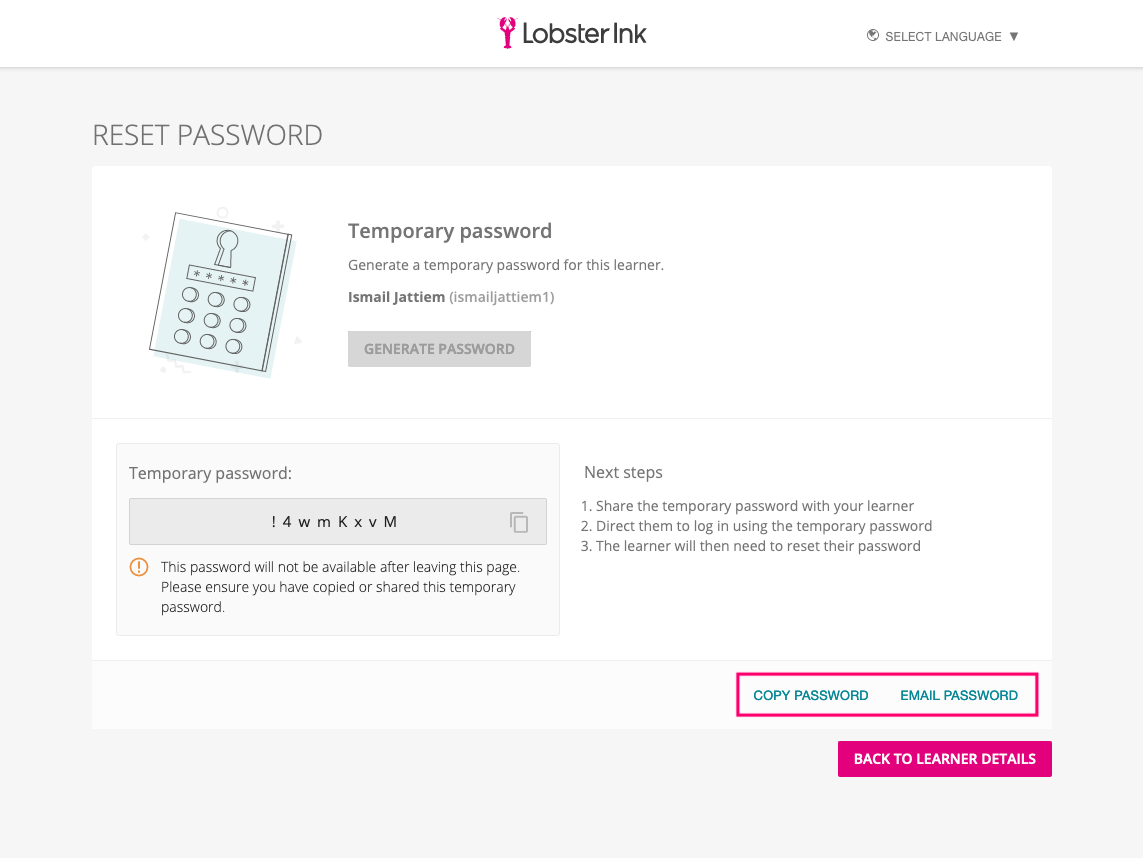Click the orange warning exclamation icon
The image size is (1143, 858).
(x=139, y=567)
